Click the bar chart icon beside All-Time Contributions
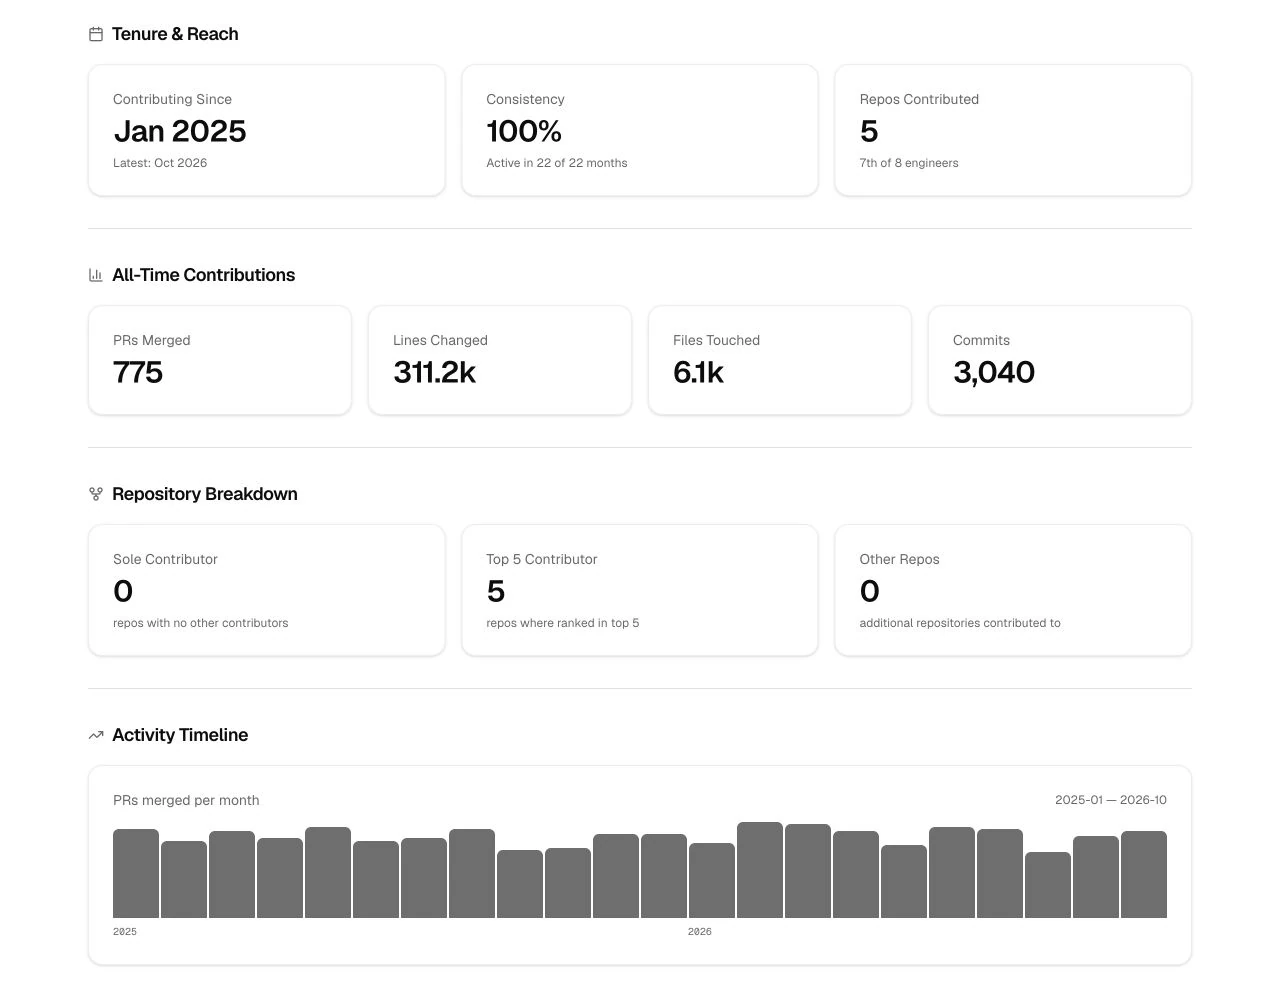Viewport: 1280px width, 1000px height. point(96,275)
